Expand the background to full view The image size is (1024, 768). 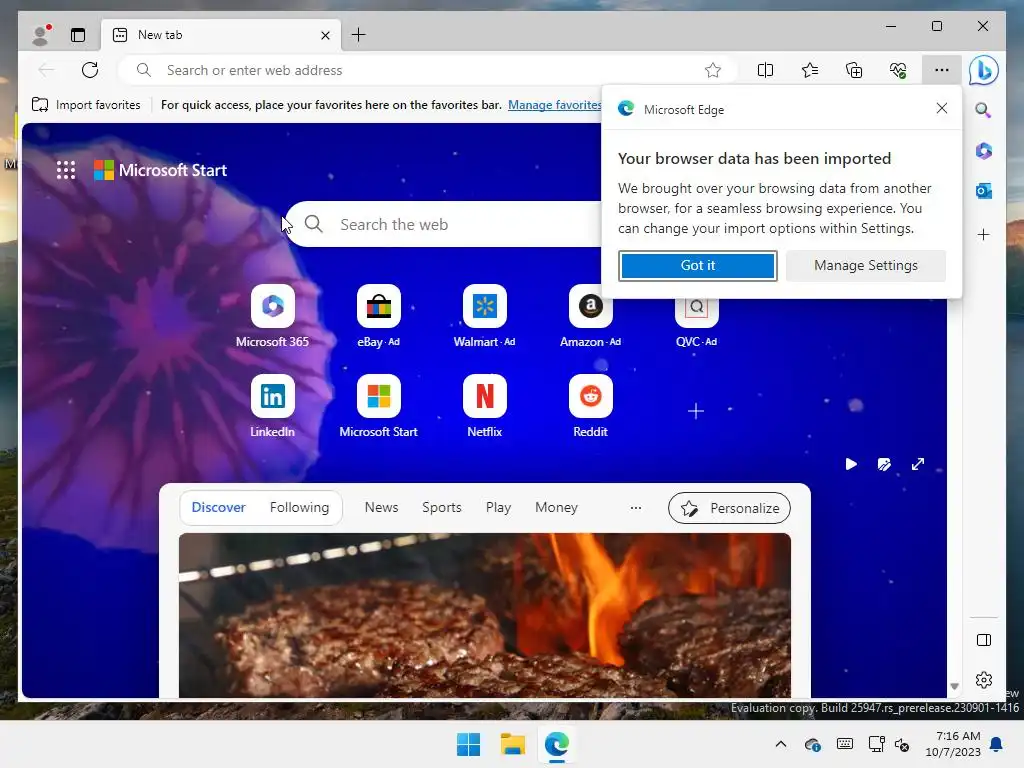pyautogui.click(x=918, y=464)
